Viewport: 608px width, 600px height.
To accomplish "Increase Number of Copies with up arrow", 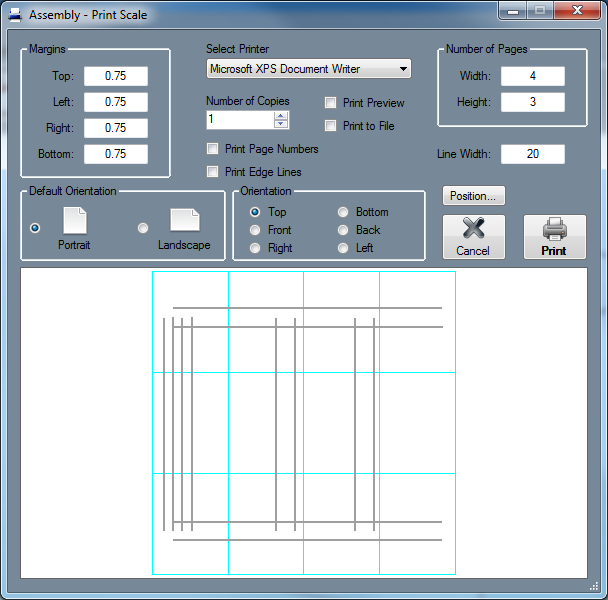I will (281, 116).
